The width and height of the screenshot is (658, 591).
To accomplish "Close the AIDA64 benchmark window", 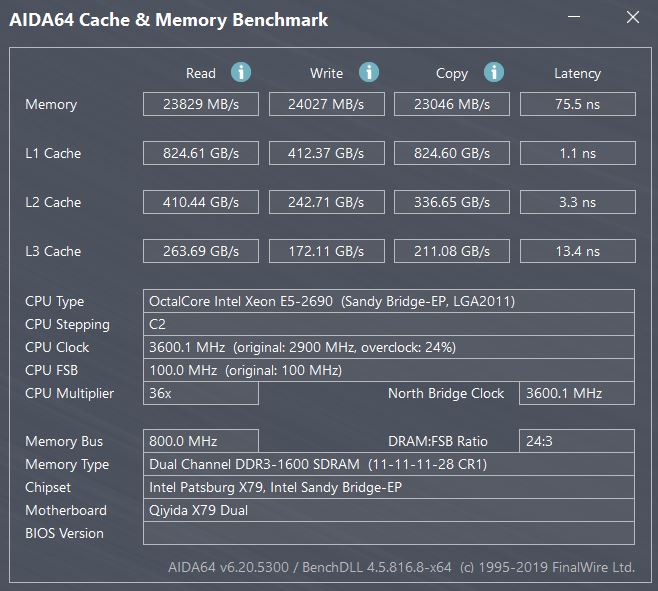I will 632,18.
